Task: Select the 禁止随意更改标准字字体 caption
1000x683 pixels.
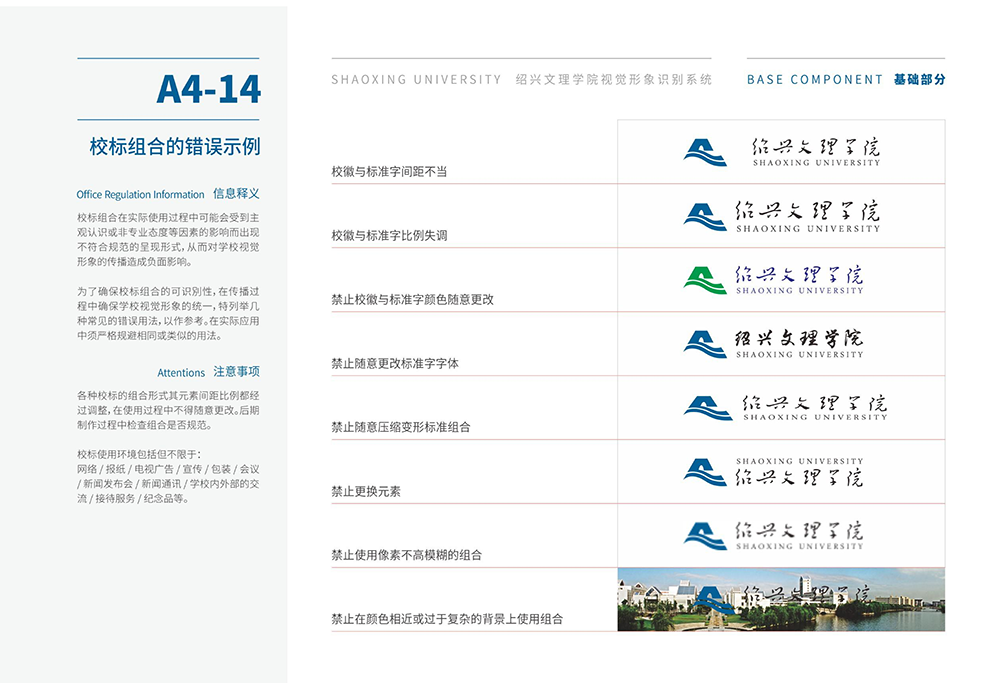Action: [x=395, y=364]
